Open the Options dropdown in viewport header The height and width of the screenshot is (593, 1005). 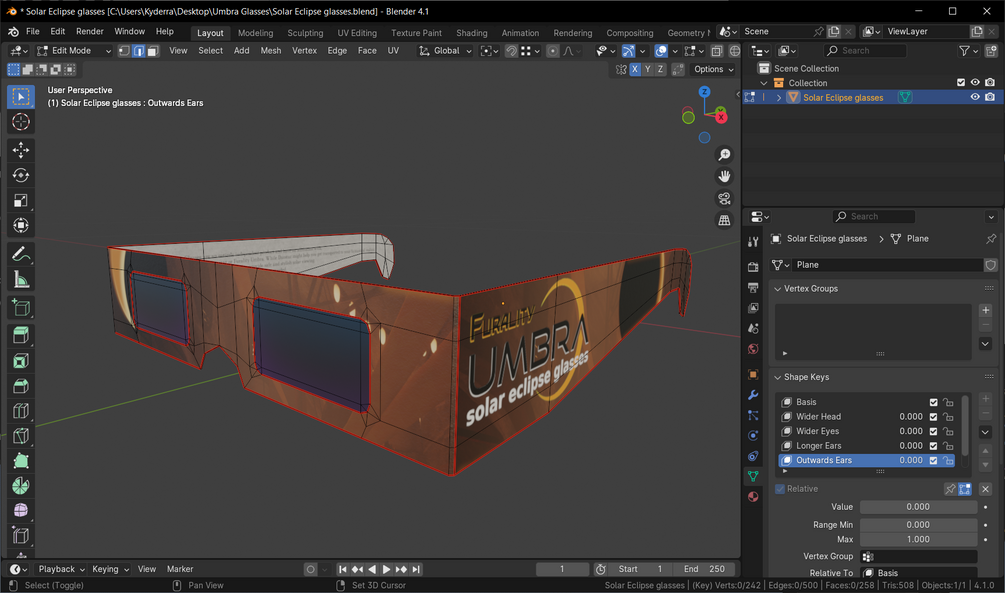[713, 69]
